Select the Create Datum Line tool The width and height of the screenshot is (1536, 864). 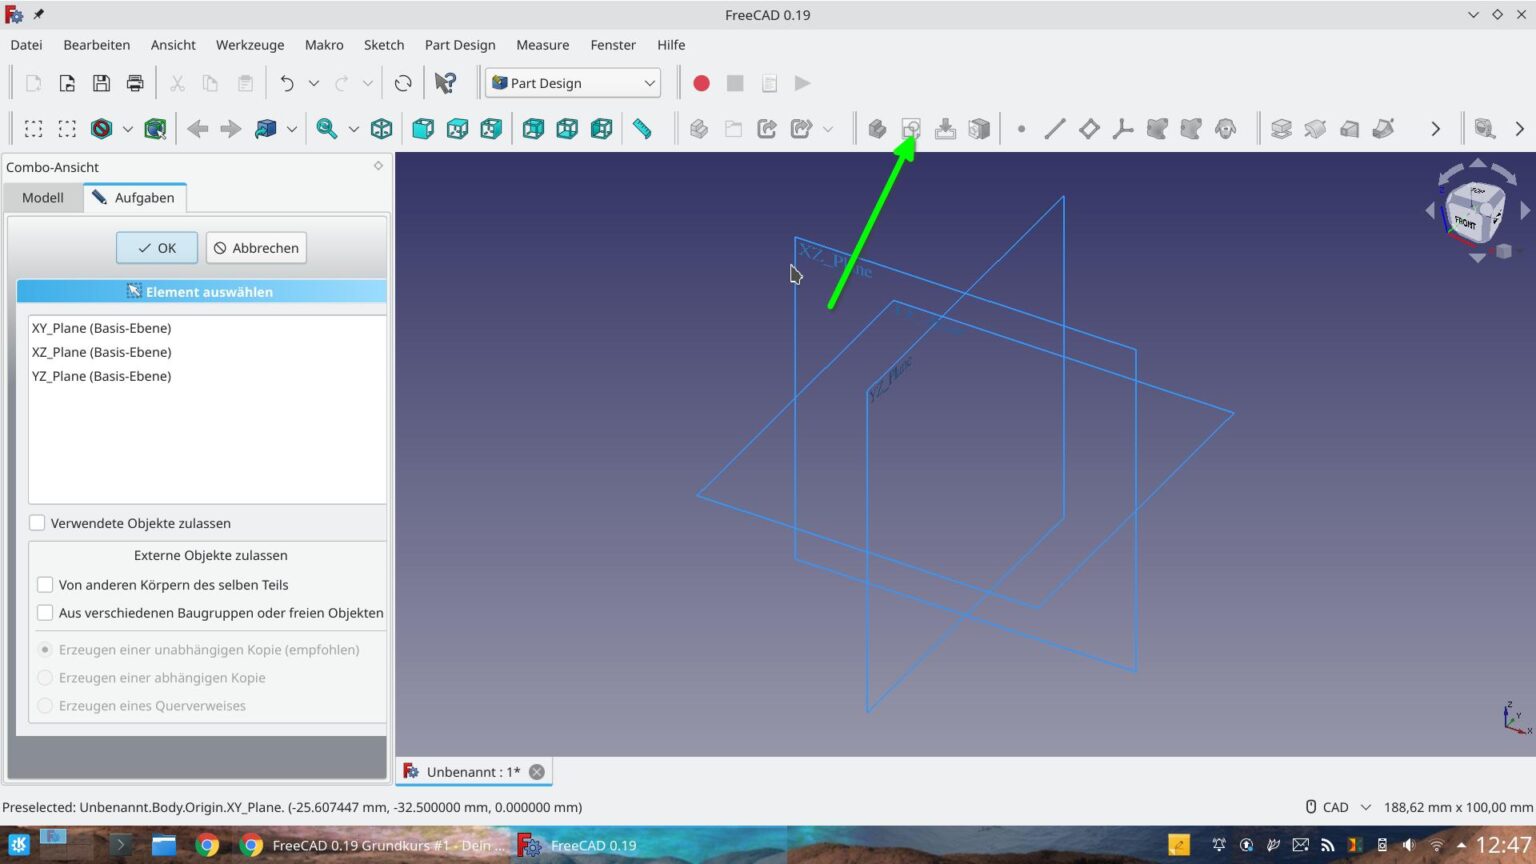1055,128
